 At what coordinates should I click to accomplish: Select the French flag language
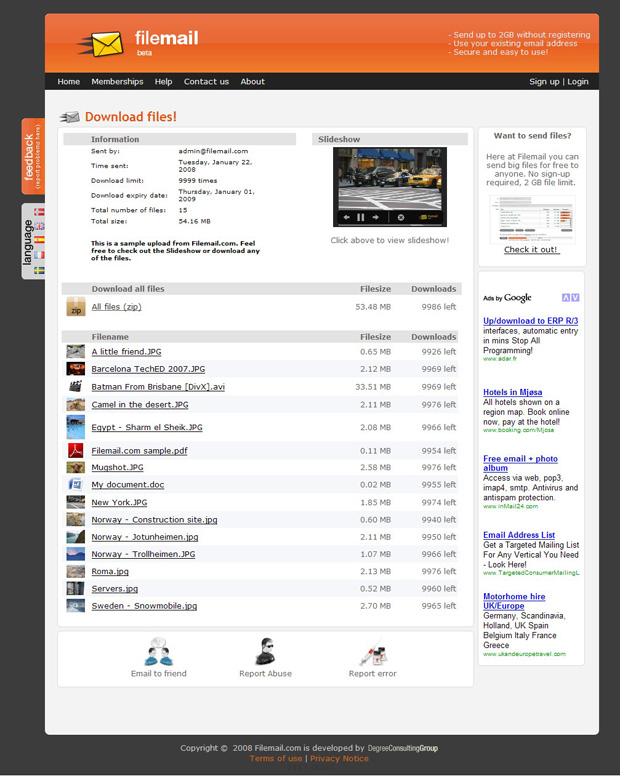coord(39,255)
